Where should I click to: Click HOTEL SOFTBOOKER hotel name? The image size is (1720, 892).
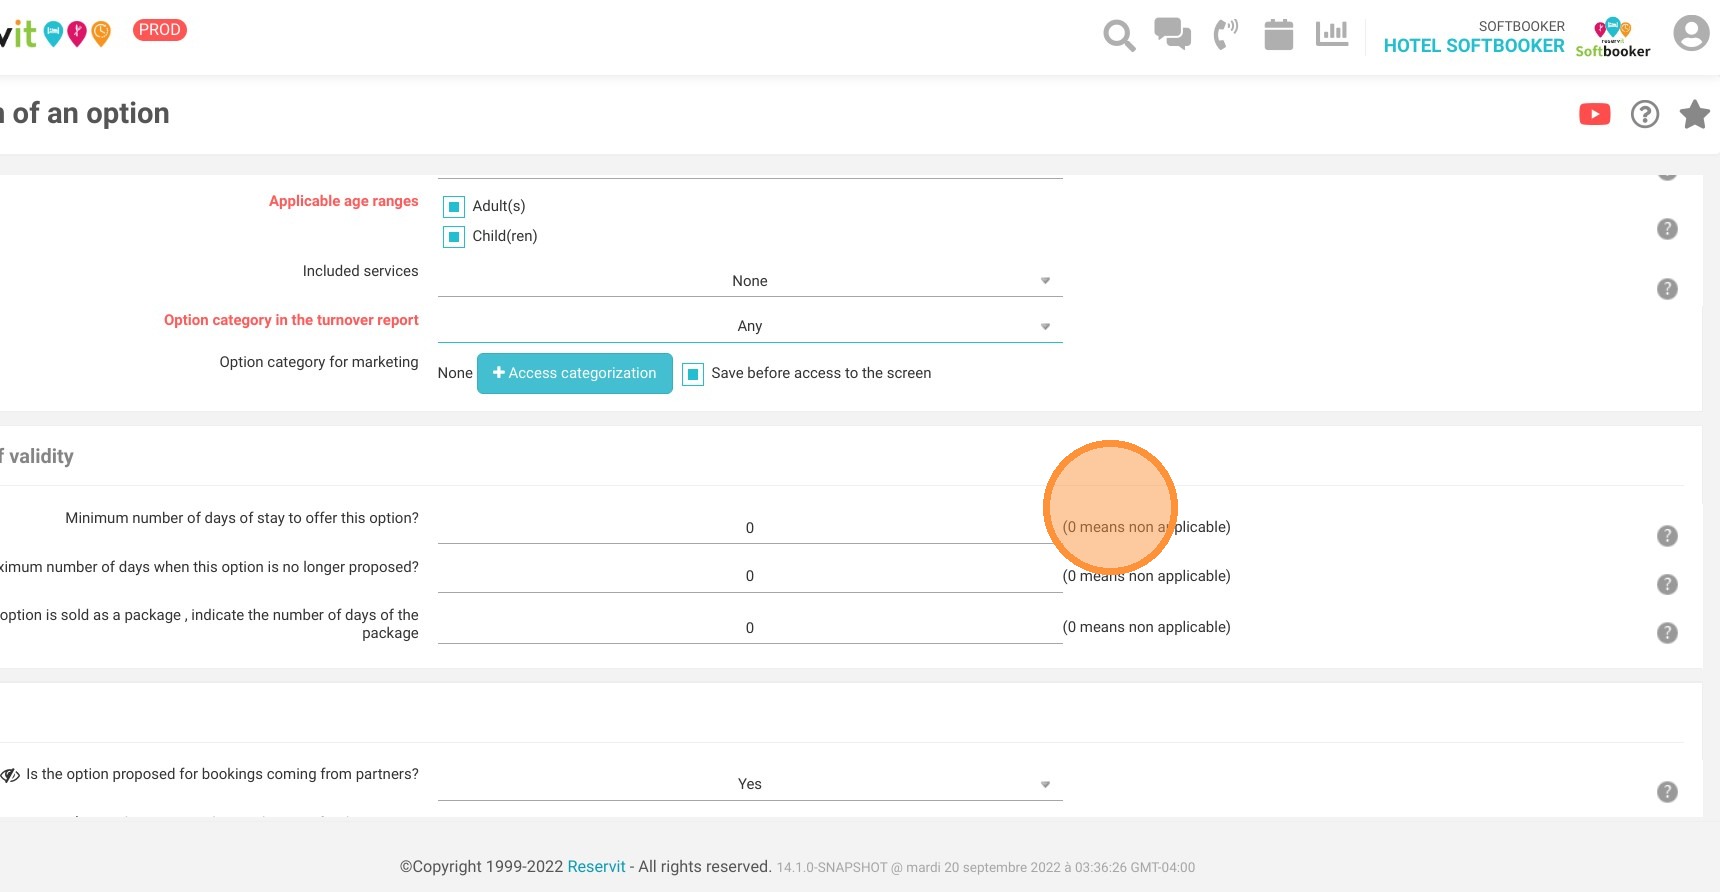pos(1474,46)
